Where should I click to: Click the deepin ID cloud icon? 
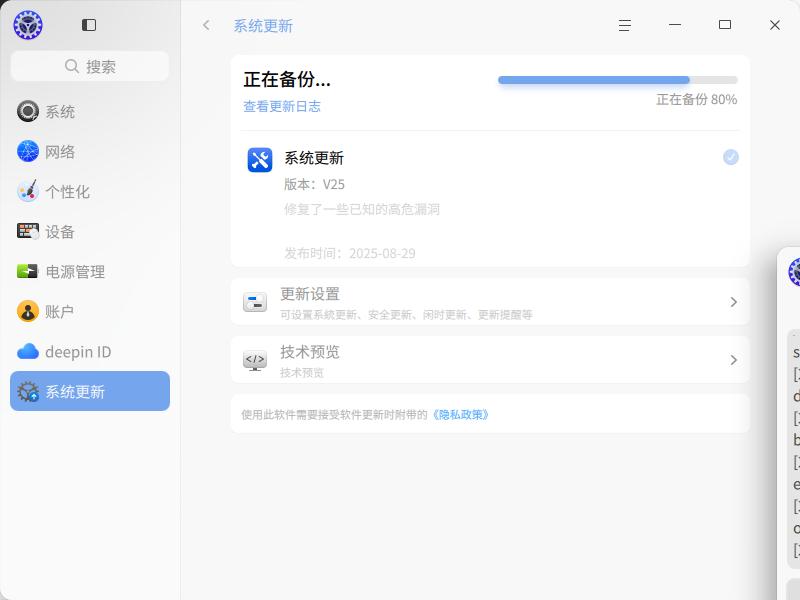28,352
